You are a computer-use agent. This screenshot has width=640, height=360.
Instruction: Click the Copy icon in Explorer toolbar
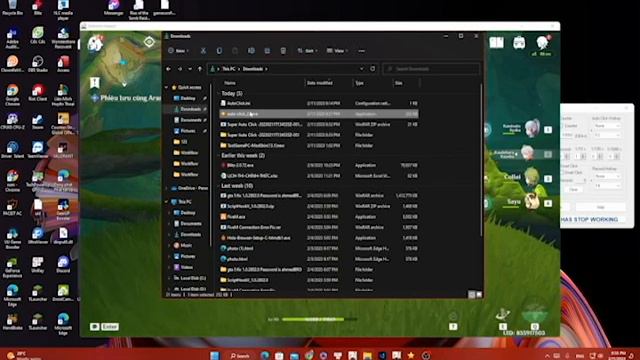click(x=219, y=51)
